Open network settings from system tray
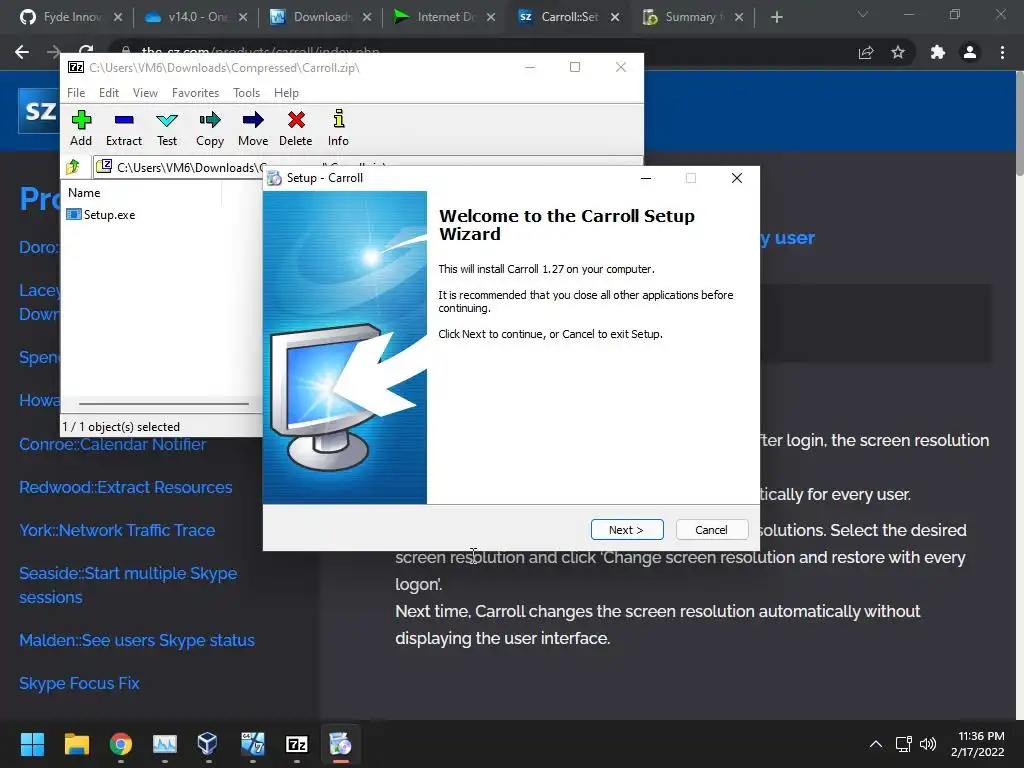The image size is (1024, 768). [x=904, y=744]
